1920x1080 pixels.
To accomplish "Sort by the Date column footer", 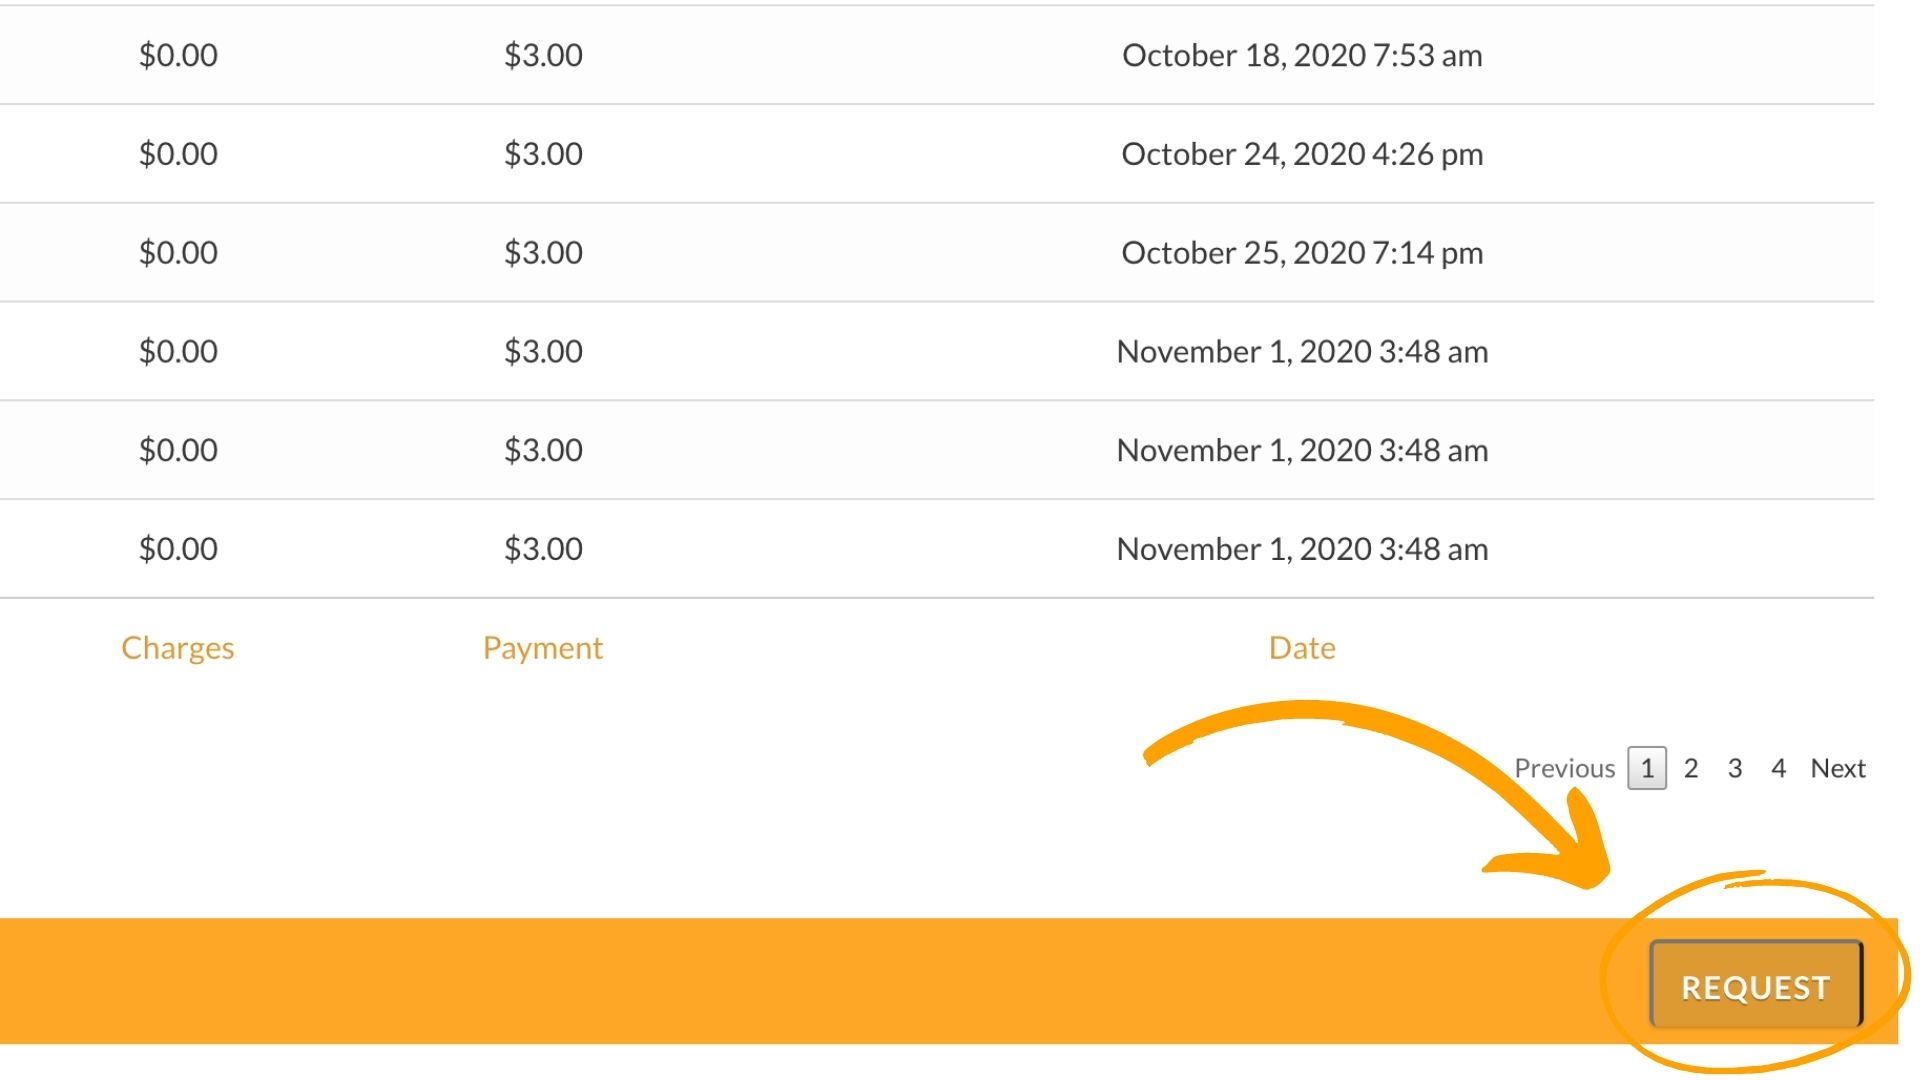I will point(1302,648).
